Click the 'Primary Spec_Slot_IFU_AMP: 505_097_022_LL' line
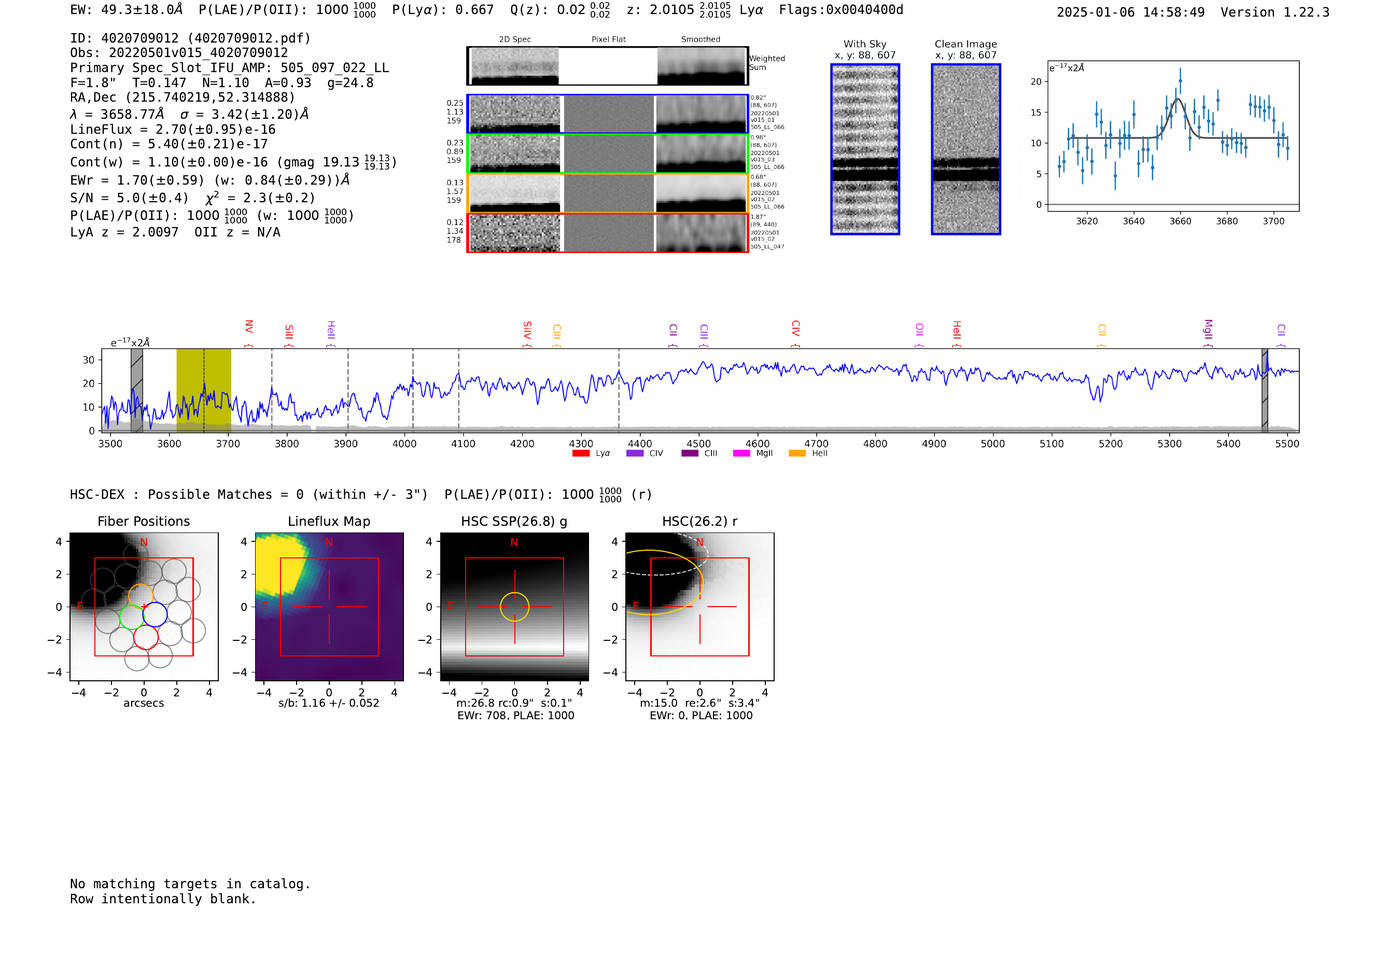 229,68
